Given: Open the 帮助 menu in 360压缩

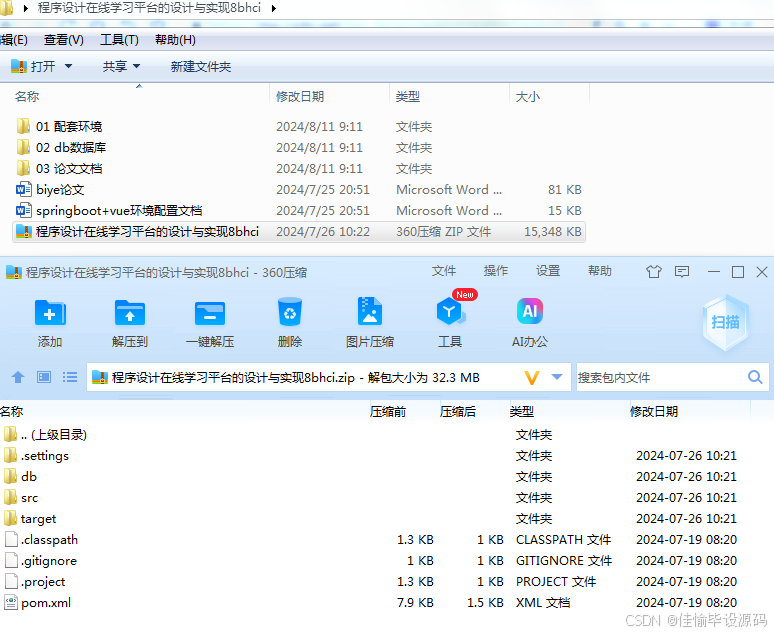Looking at the screenshot, I should click(600, 271).
